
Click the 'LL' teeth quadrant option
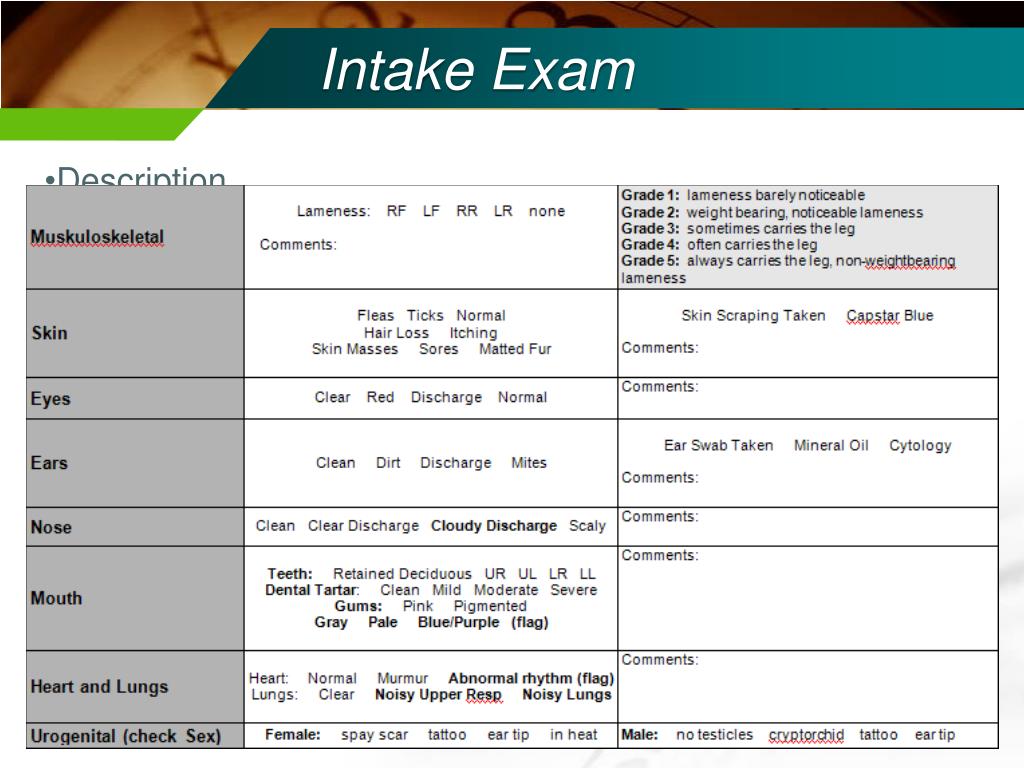588,573
